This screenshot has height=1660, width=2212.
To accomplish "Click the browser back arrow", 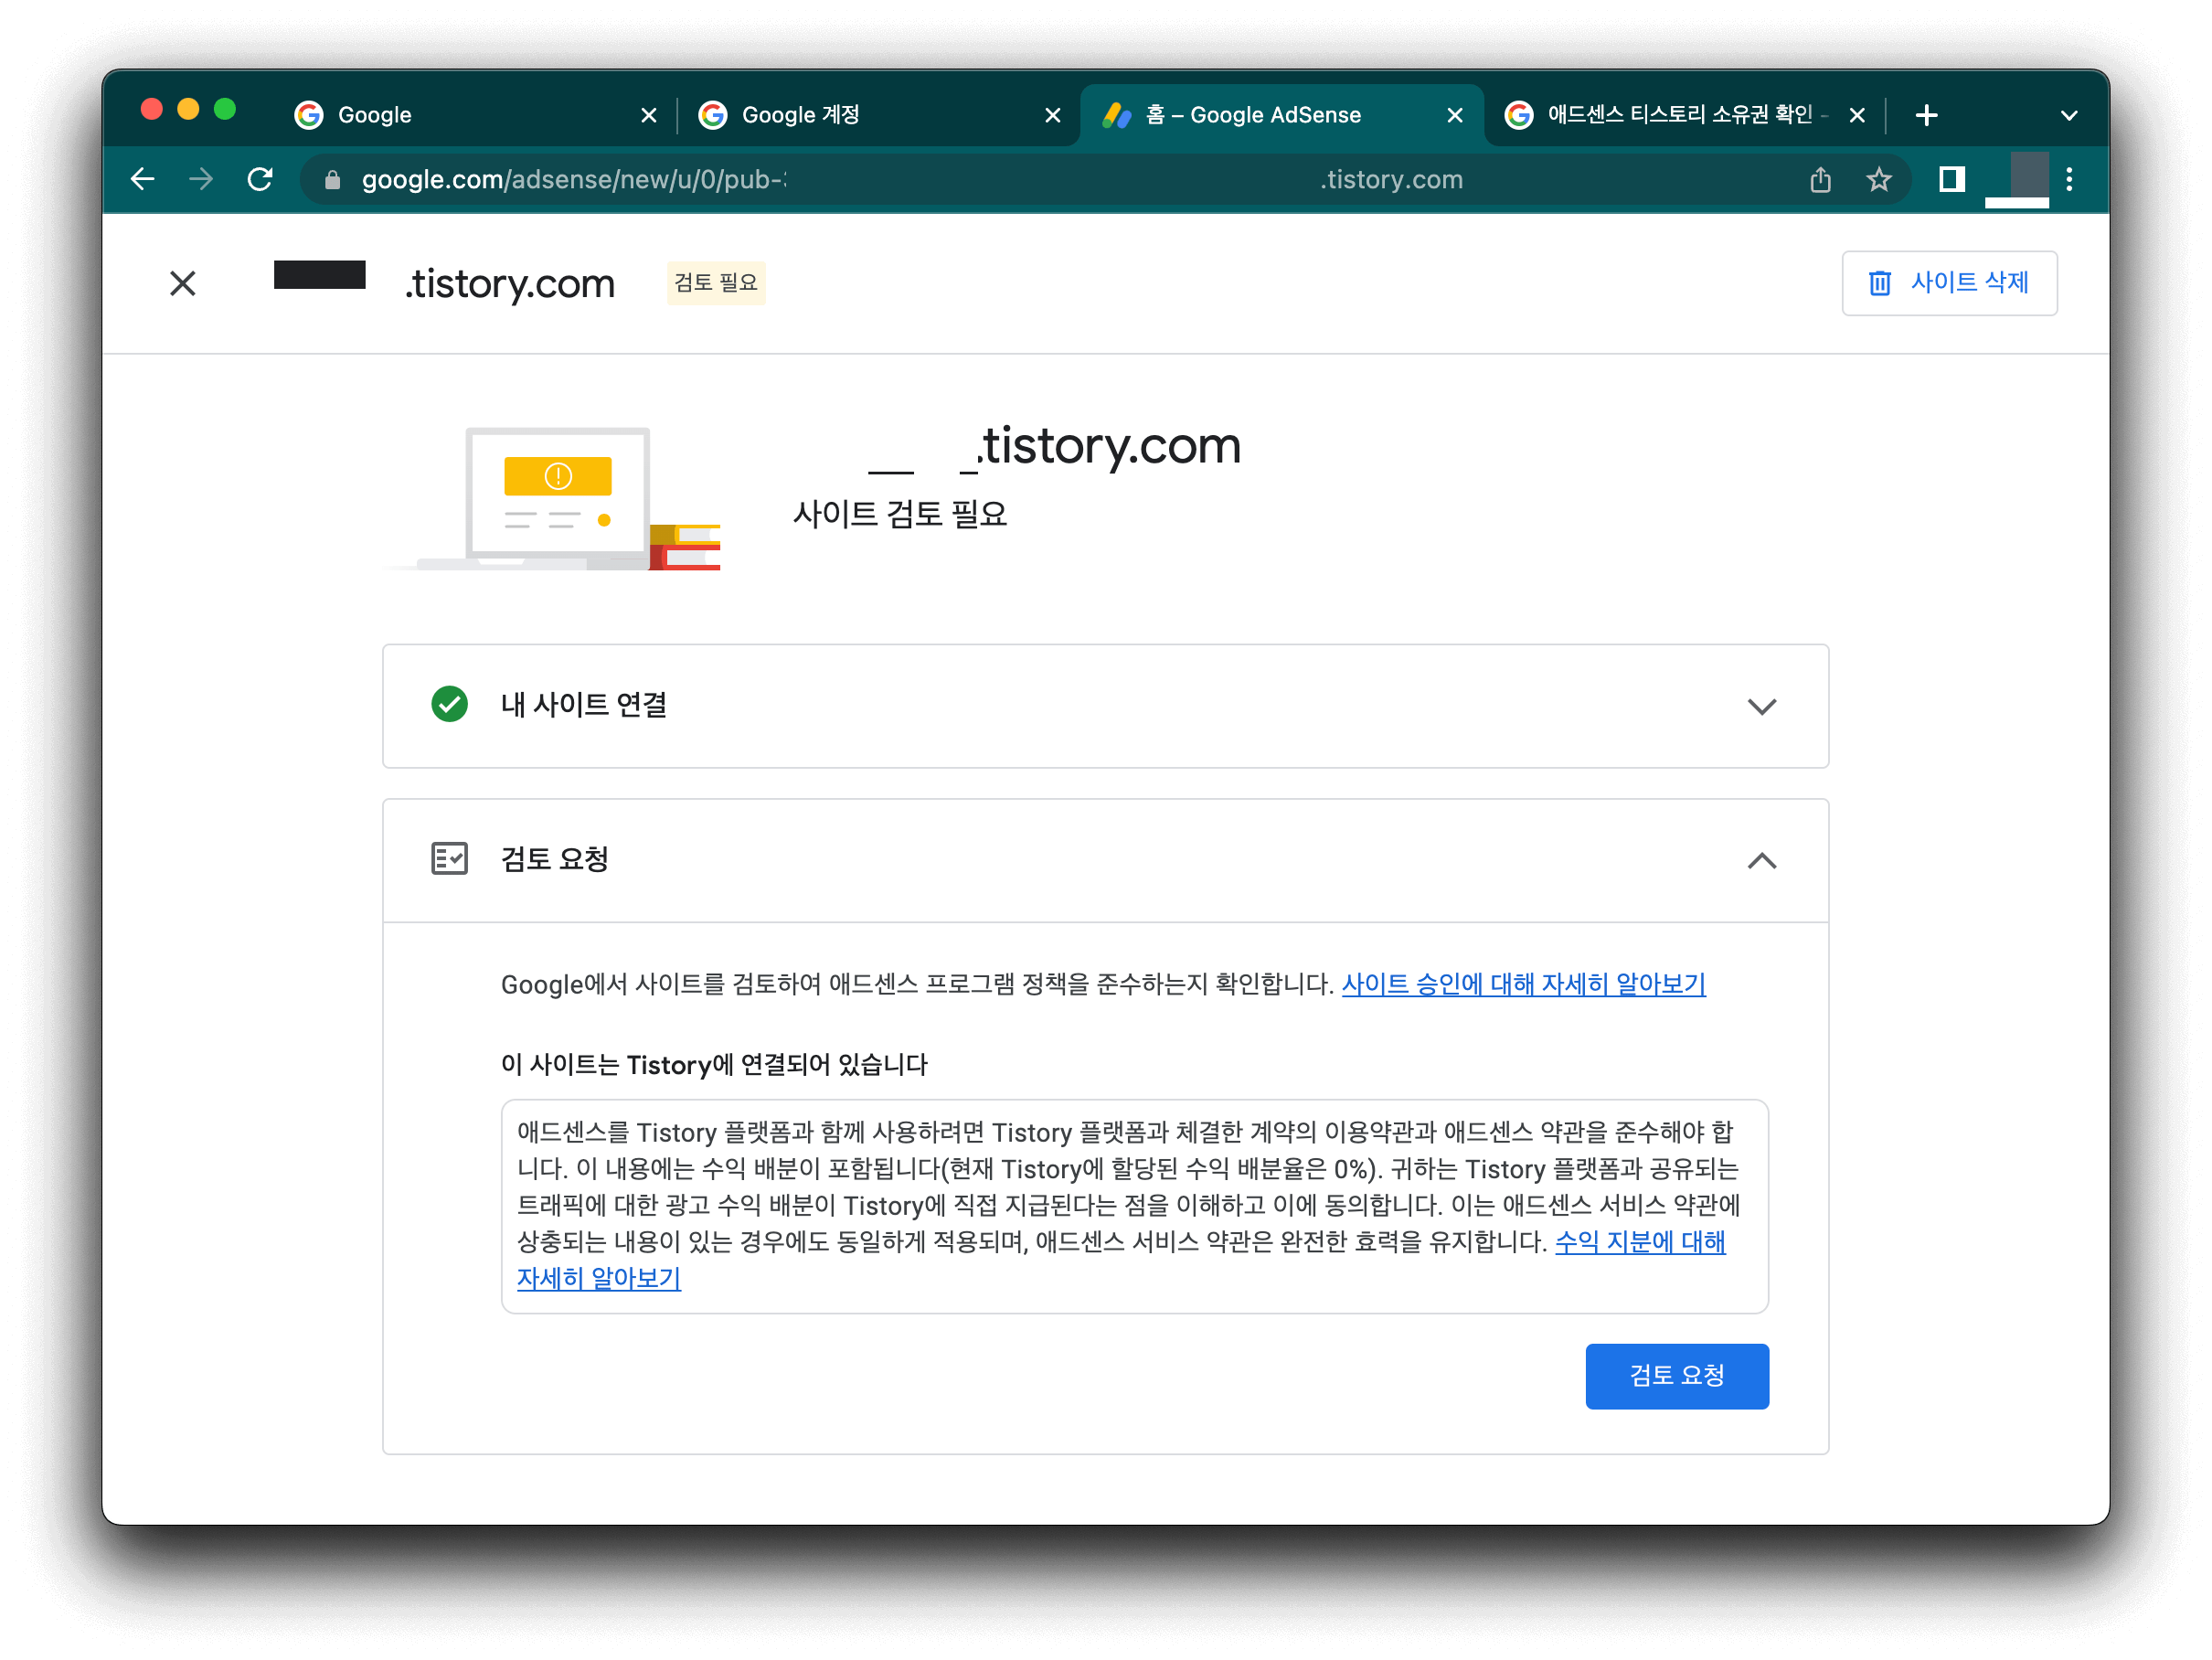I will pos(143,180).
